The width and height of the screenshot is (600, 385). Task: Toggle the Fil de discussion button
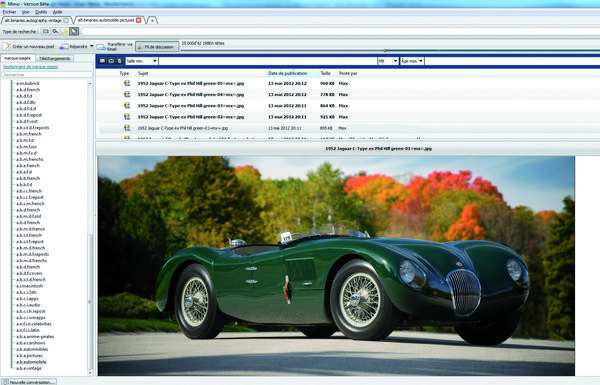[157, 47]
